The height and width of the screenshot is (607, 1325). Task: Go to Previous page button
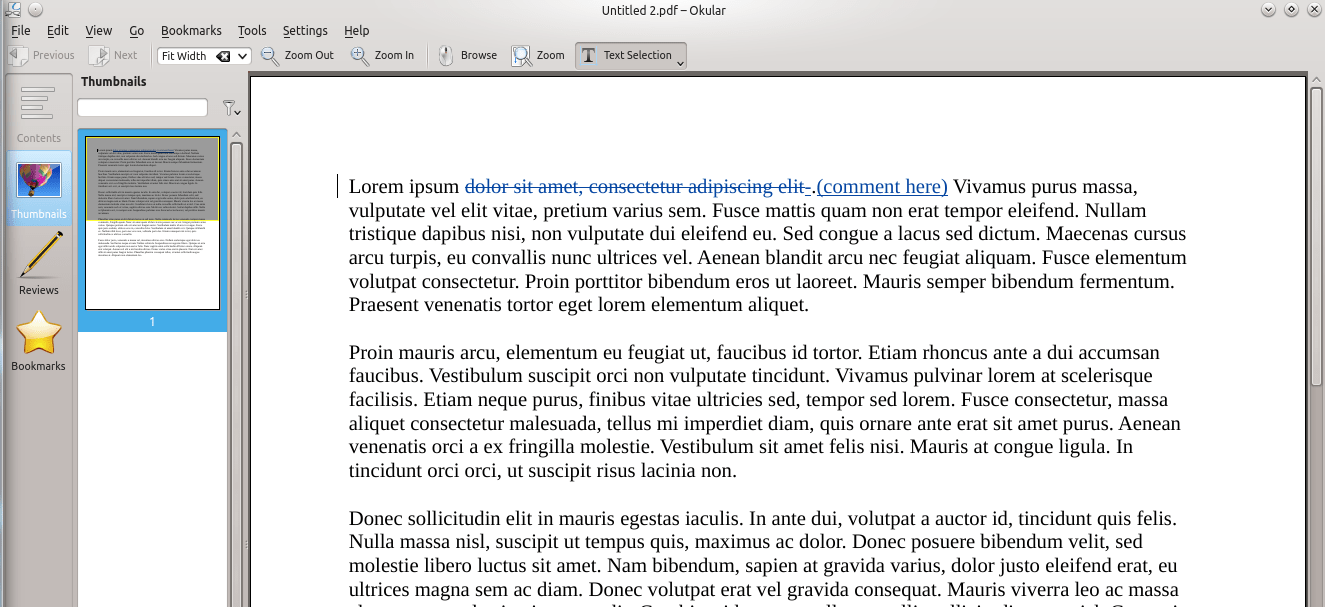point(42,56)
